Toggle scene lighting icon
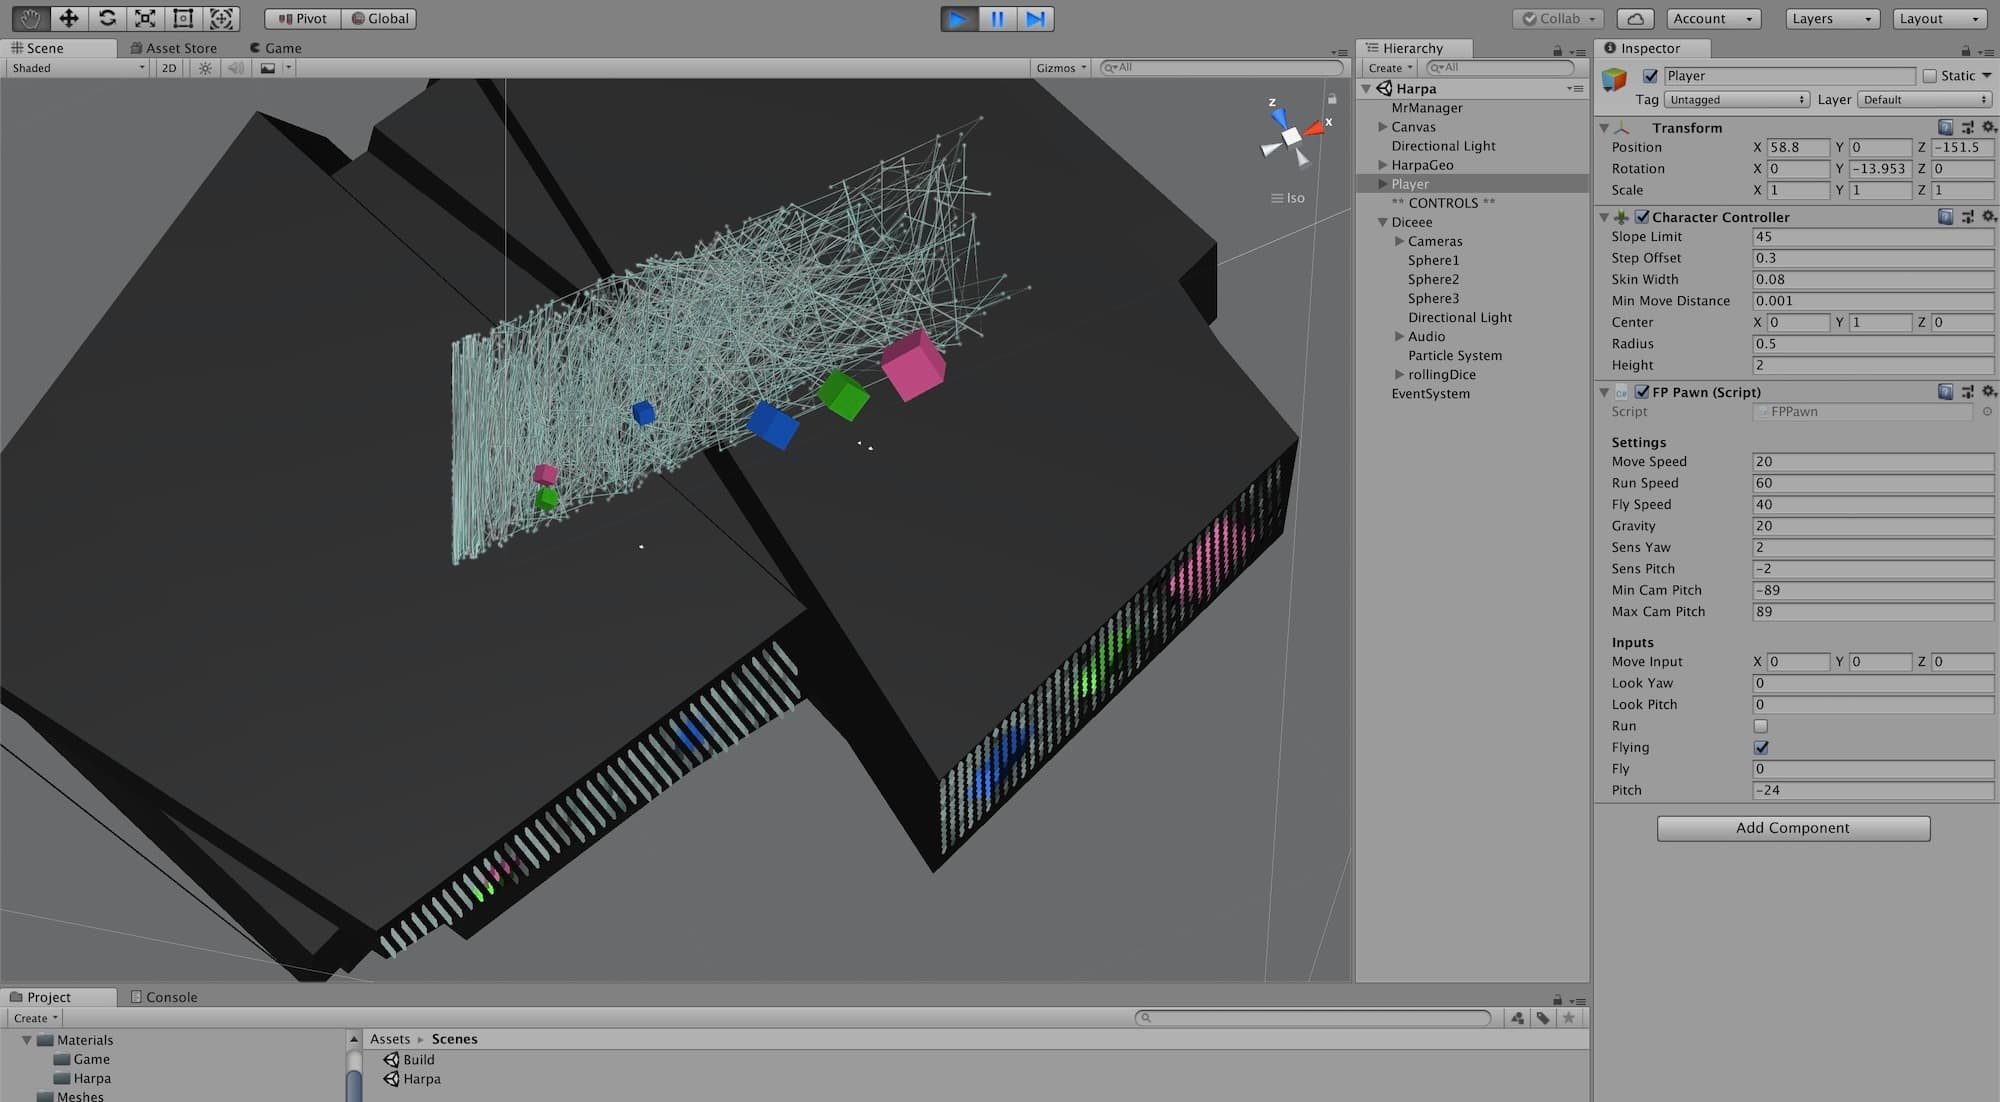Screen dimensions: 2000x1102 pos(205,68)
